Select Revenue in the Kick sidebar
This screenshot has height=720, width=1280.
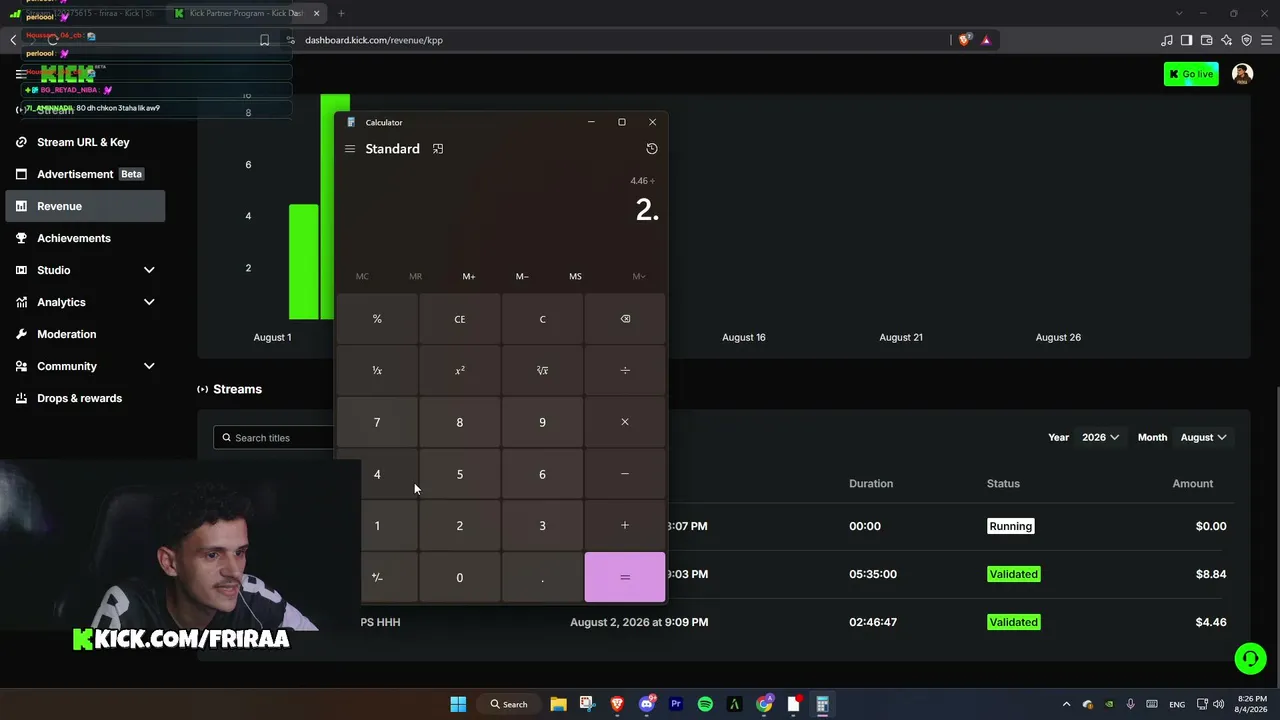[86, 206]
